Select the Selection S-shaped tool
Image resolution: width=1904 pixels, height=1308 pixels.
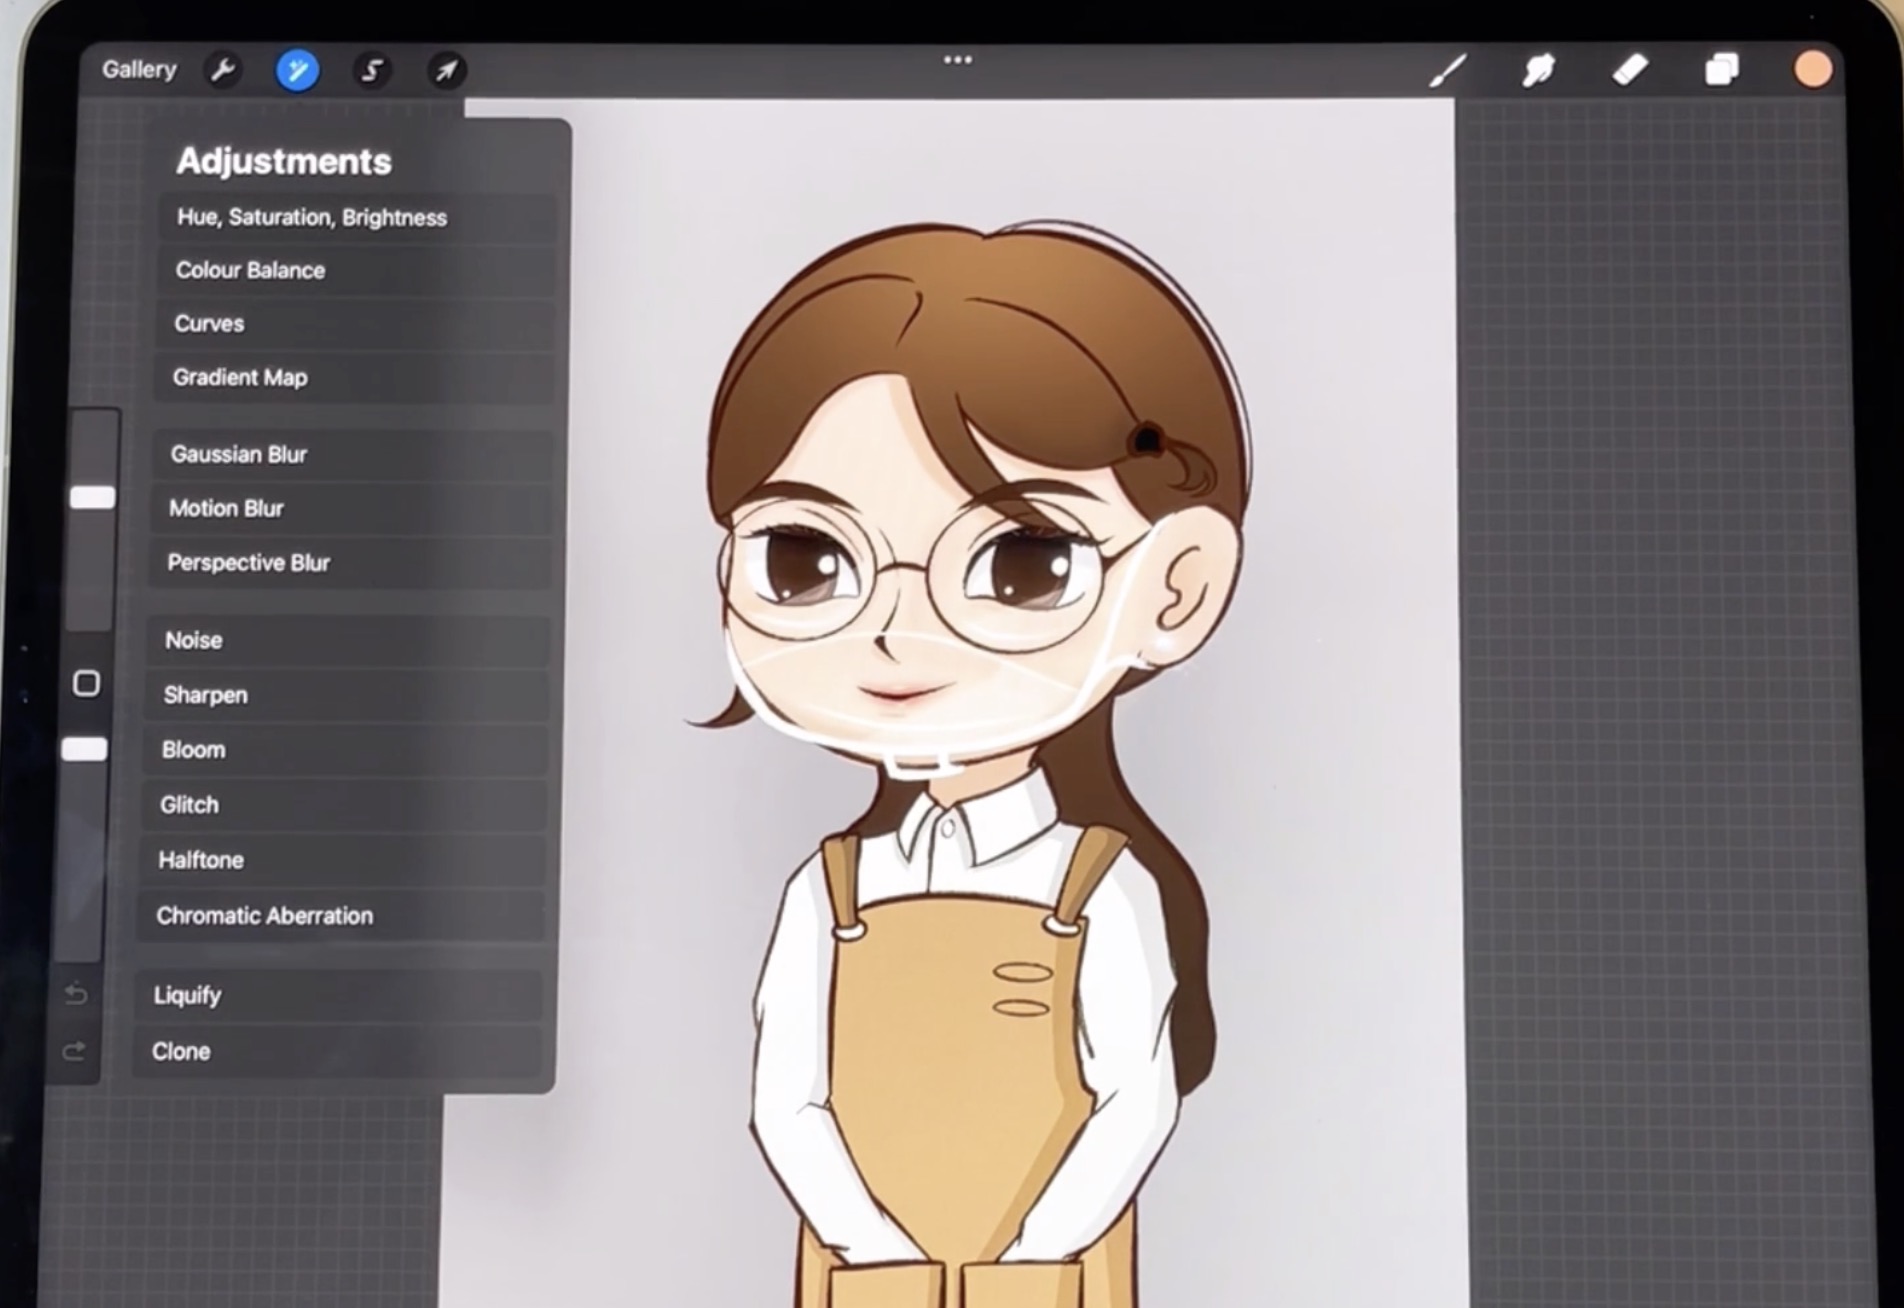point(372,70)
